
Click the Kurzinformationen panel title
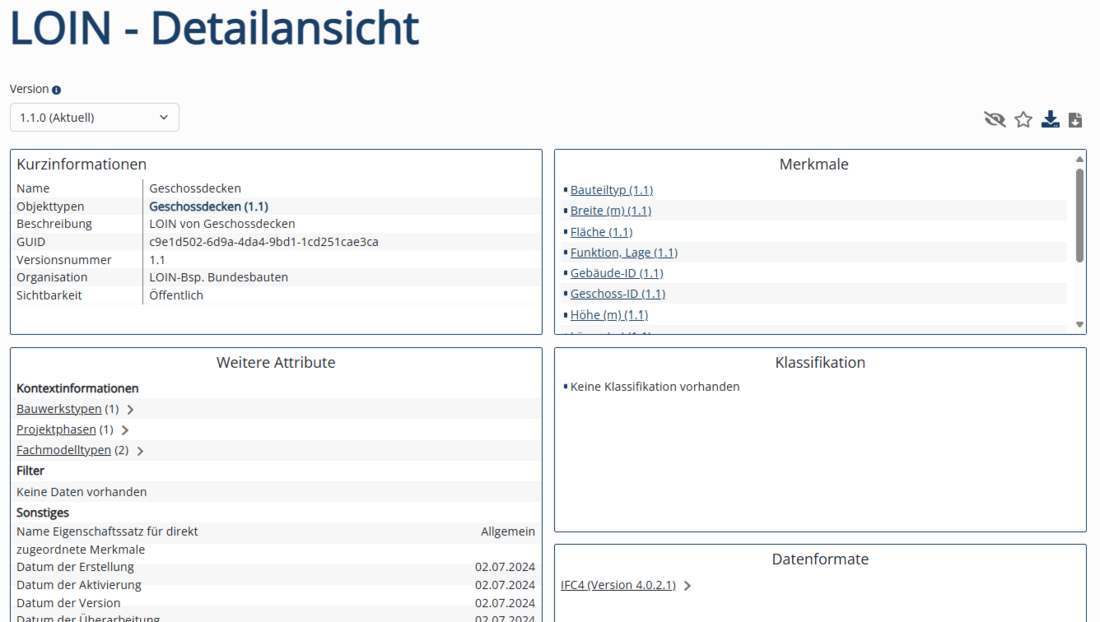tap(81, 164)
